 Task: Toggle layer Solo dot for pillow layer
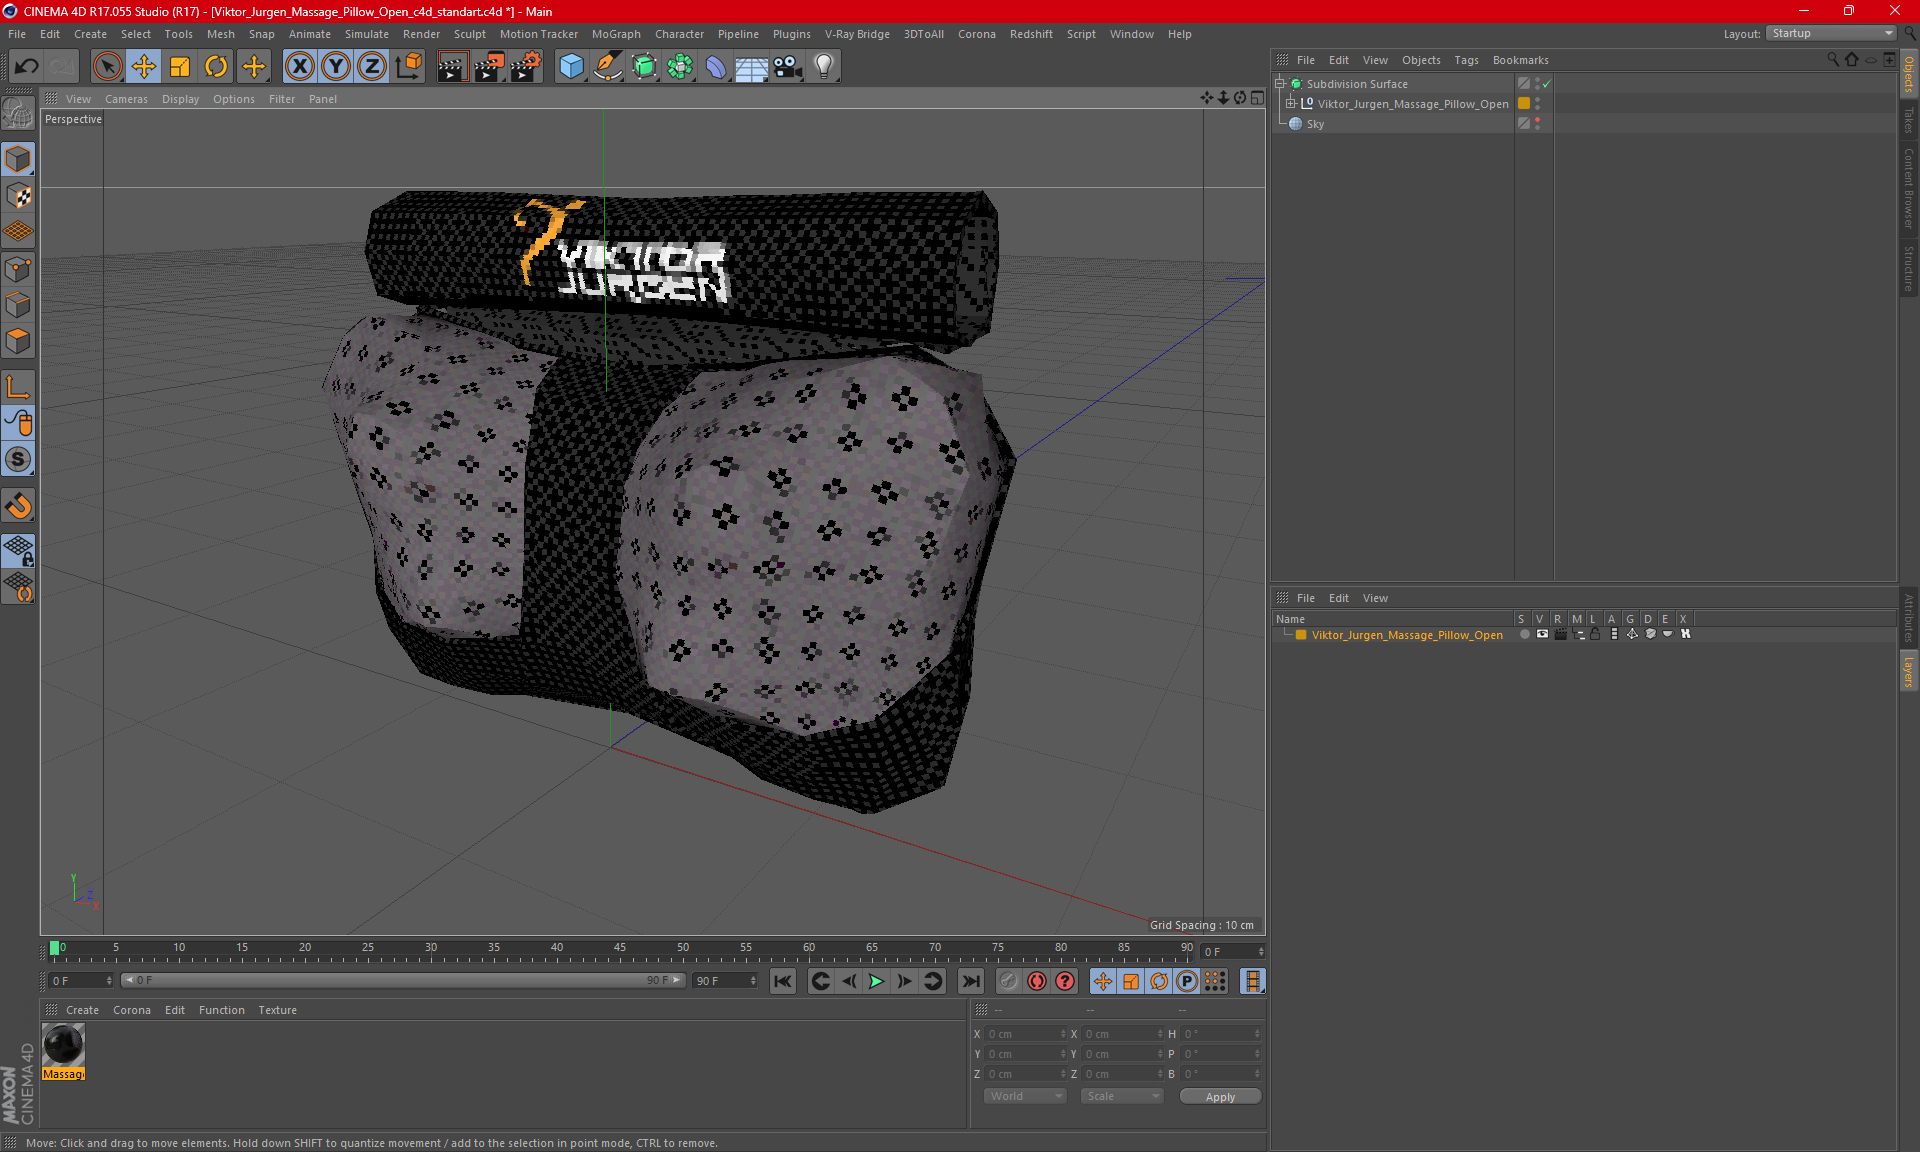1524,634
